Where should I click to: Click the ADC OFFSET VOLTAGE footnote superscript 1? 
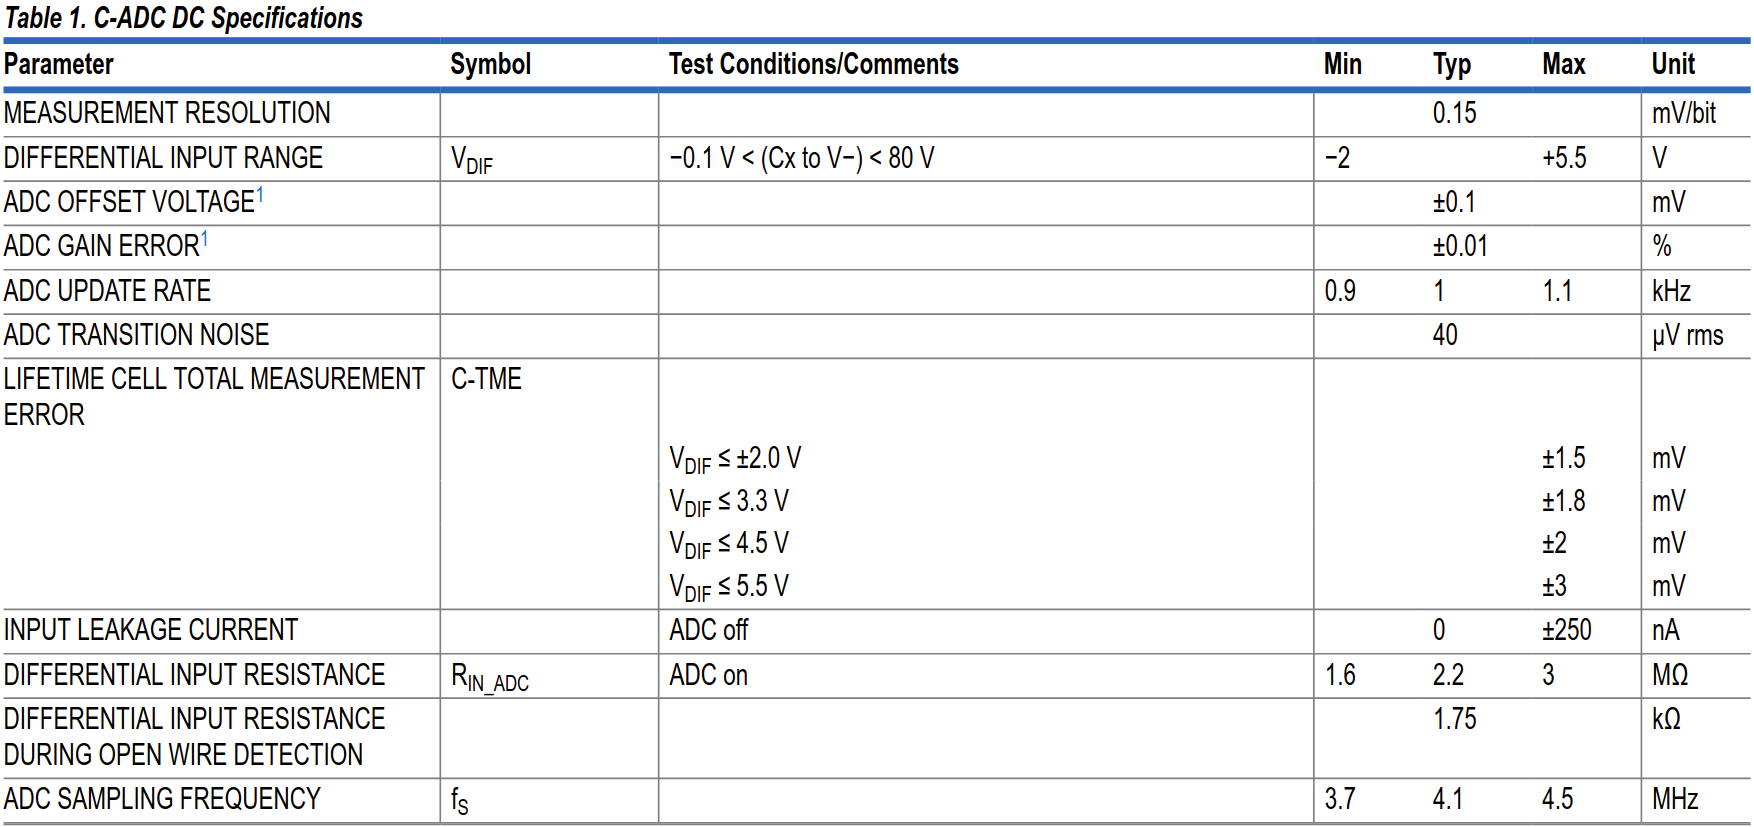click(x=260, y=194)
